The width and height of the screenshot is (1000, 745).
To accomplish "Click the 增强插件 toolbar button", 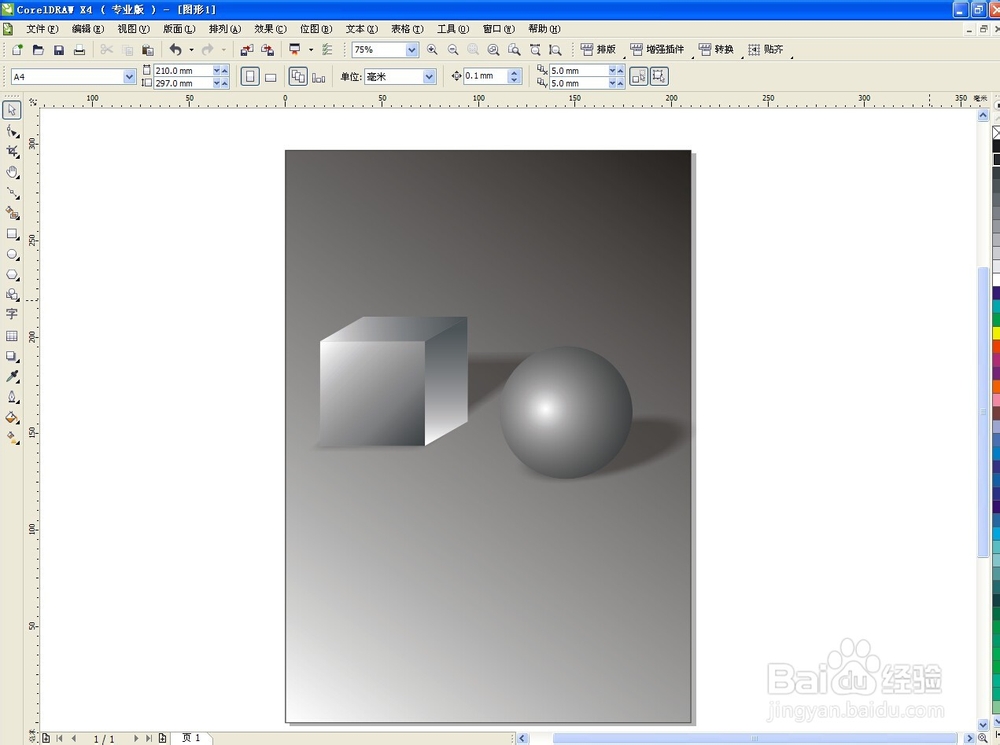I will 657,49.
